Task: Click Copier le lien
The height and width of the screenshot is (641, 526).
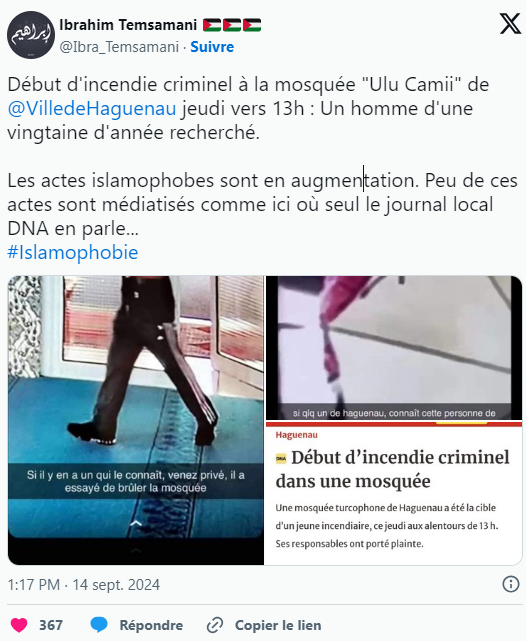Action: coord(278,625)
